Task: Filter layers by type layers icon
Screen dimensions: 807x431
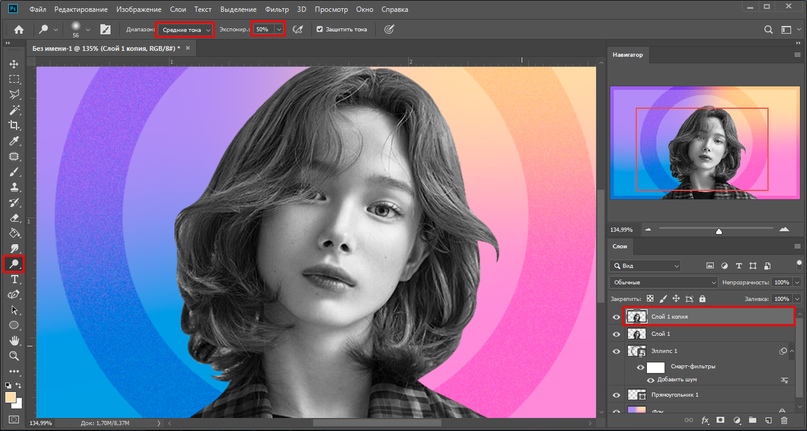Action: [x=739, y=266]
